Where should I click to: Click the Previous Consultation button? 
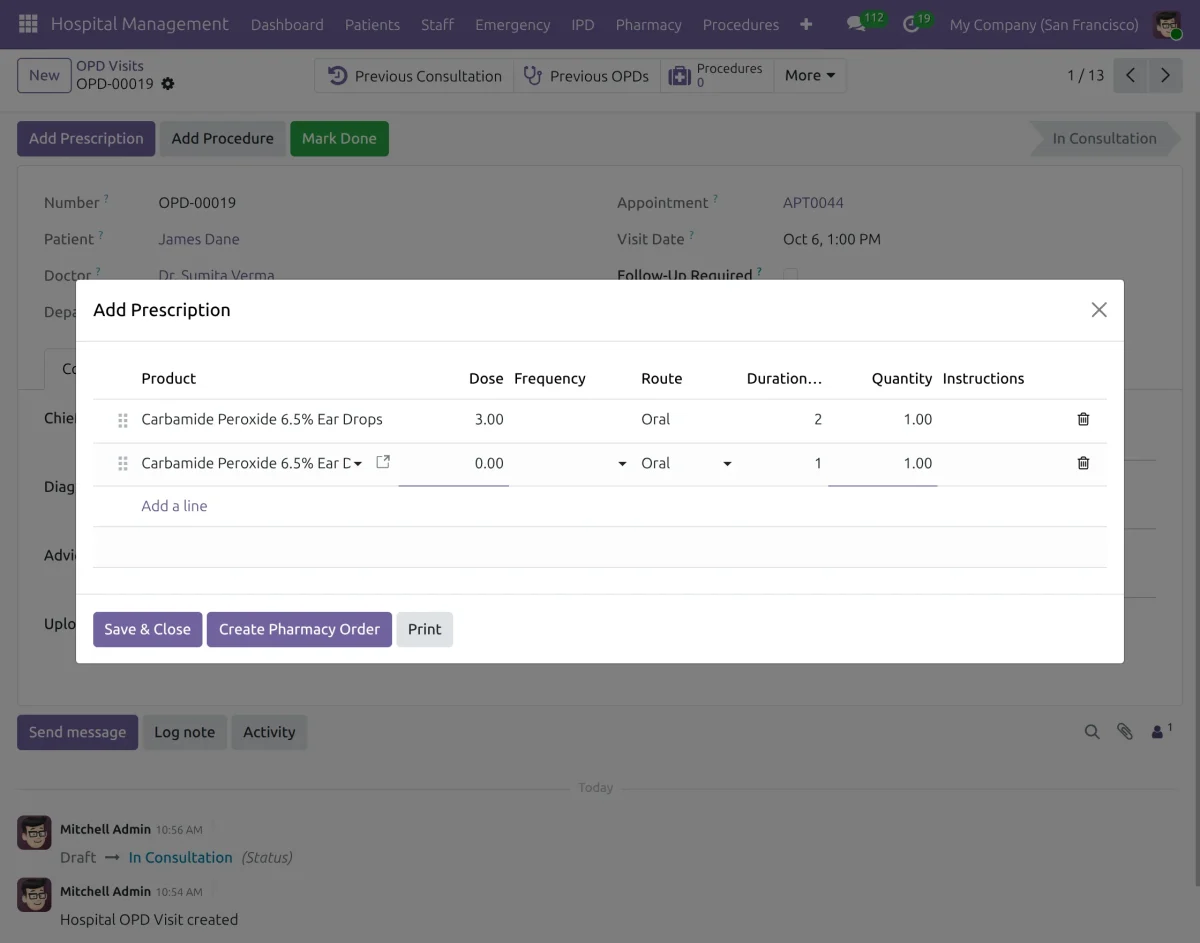click(414, 76)
